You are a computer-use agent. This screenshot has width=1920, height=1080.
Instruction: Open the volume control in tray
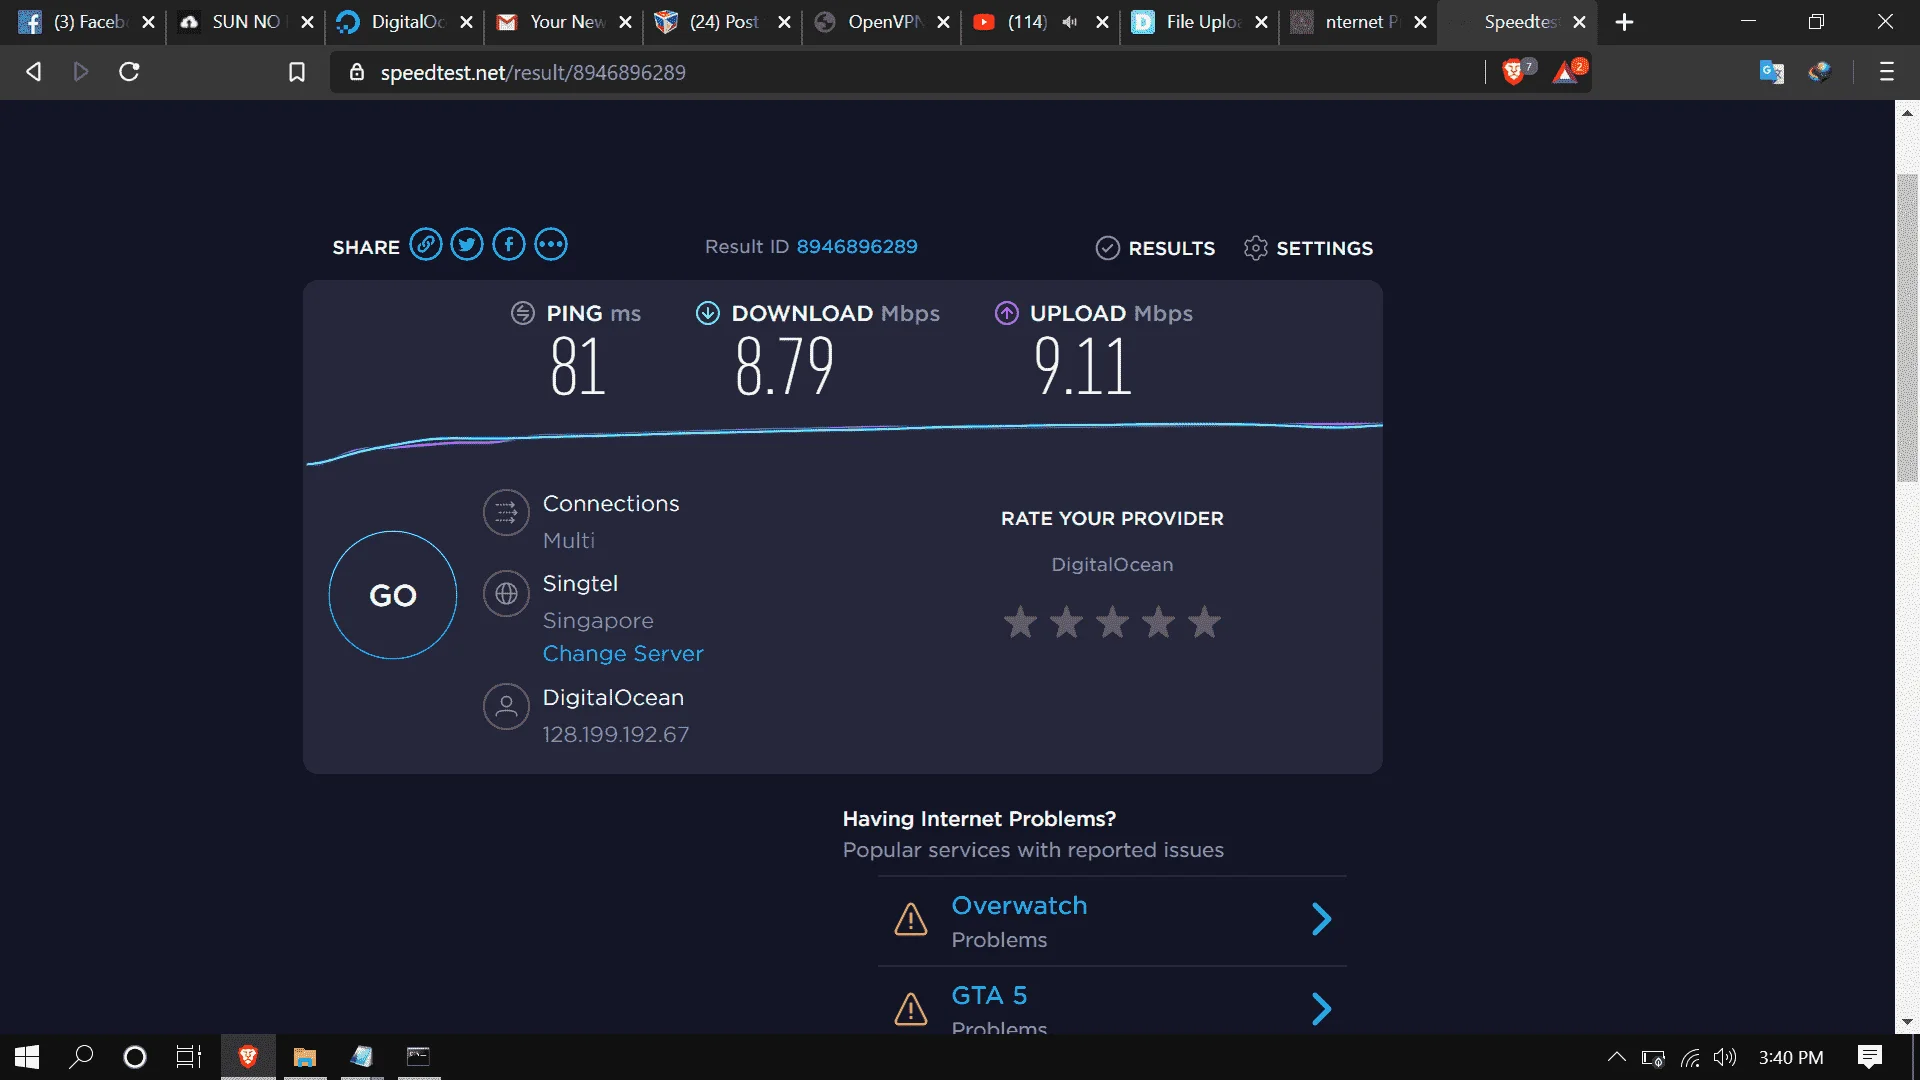click(1725, 1057)
